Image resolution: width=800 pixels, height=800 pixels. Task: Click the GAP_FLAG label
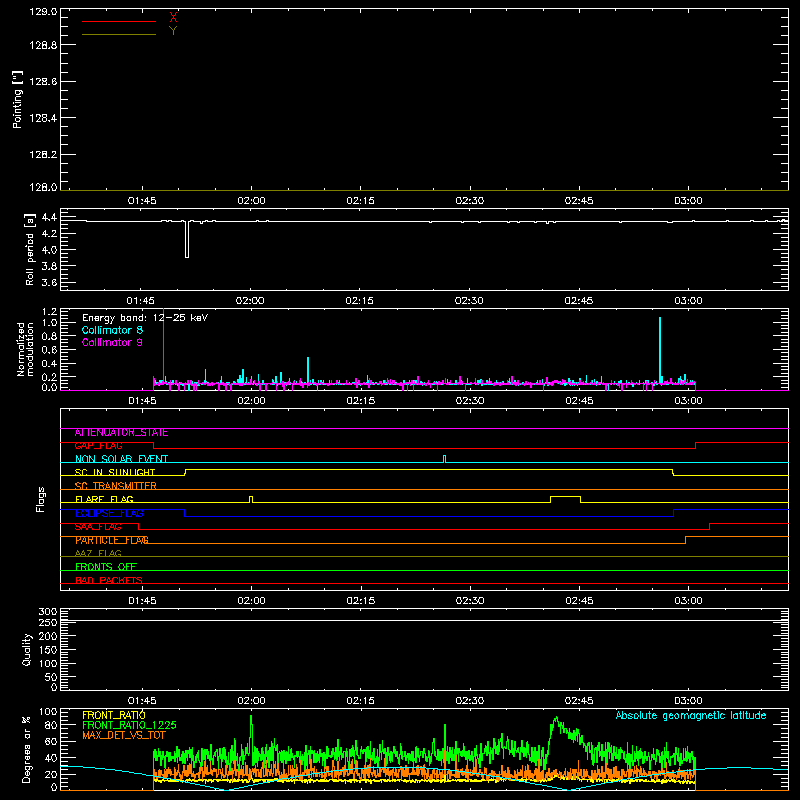pyautogui.click(x=98, y=446)
